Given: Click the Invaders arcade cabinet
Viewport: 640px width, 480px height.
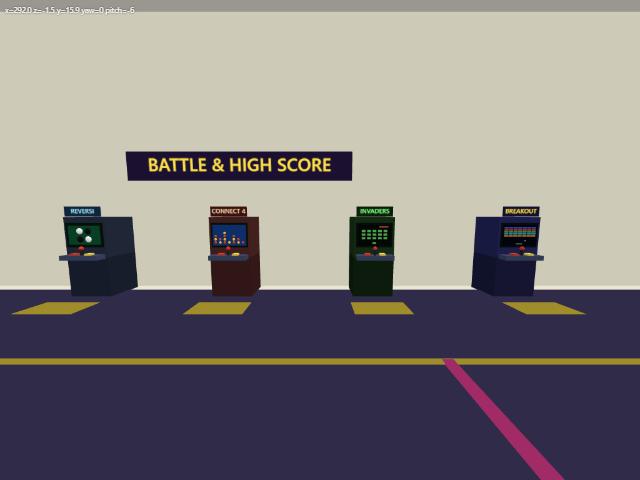Looking at the screenshot, I should point(373,251).
